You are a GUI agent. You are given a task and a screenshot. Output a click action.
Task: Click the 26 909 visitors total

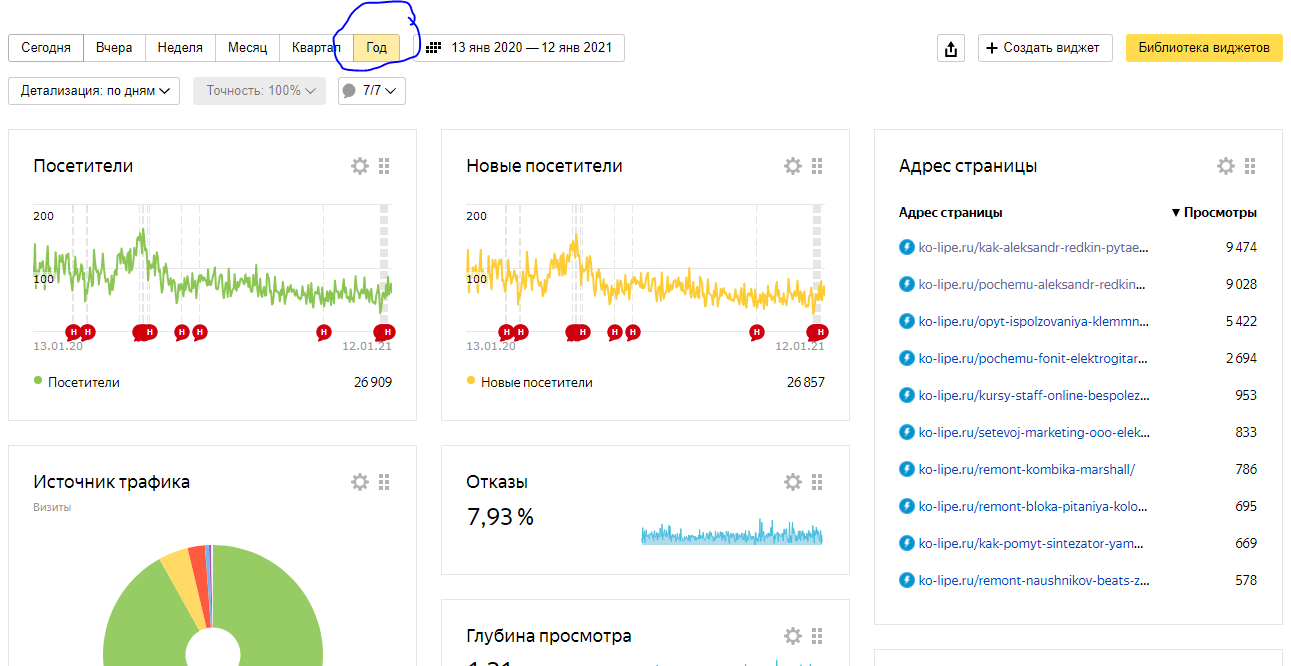pyautogui.click(x=372, y=382)
